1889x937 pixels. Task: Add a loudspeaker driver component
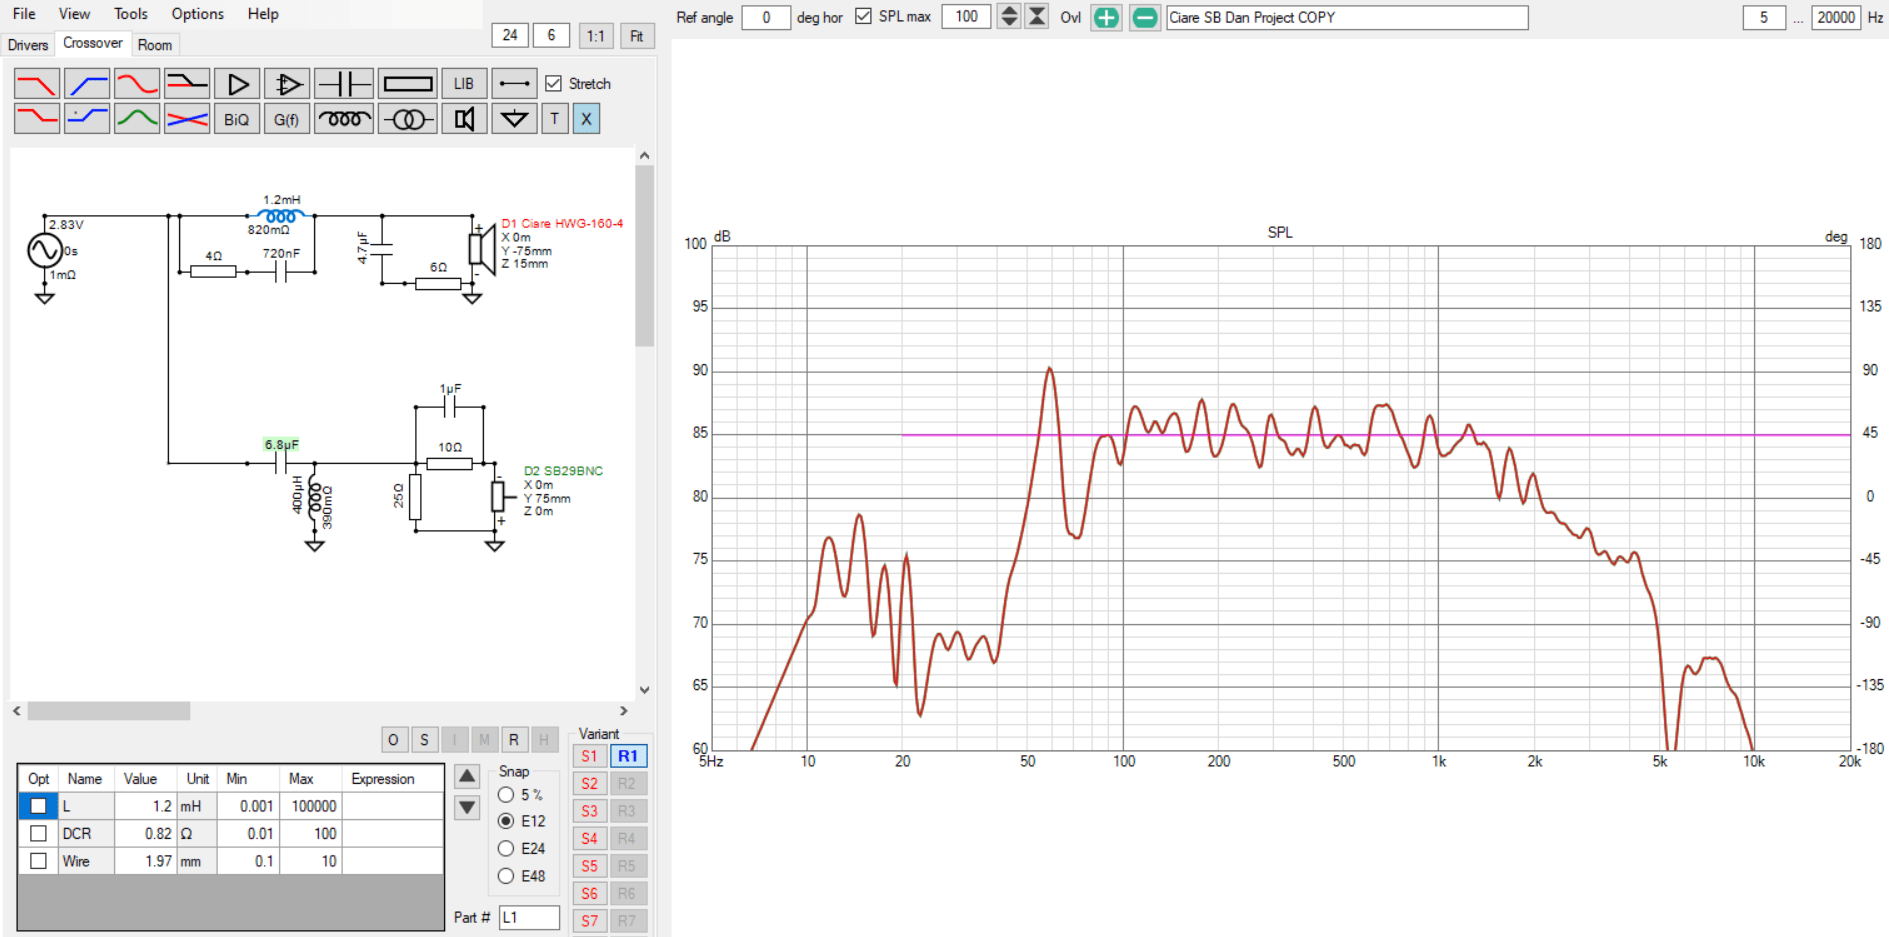point(464,119)
